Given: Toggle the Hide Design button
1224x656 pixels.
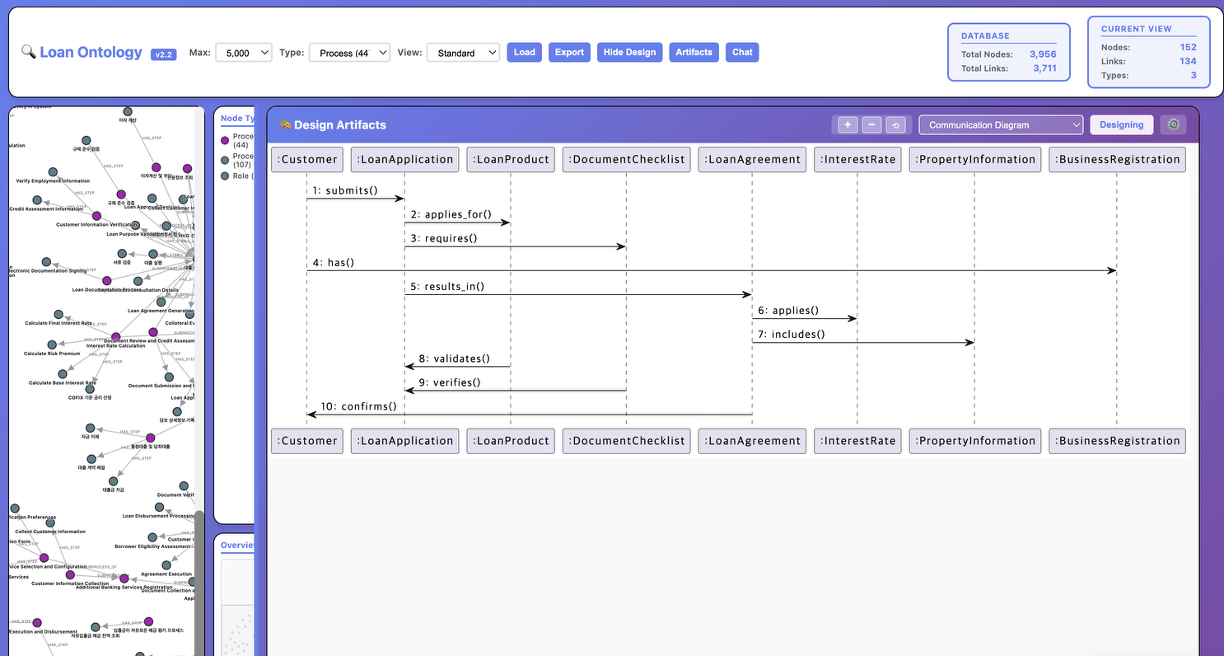Looking at the screenshot, I should [x=629, y=52].
